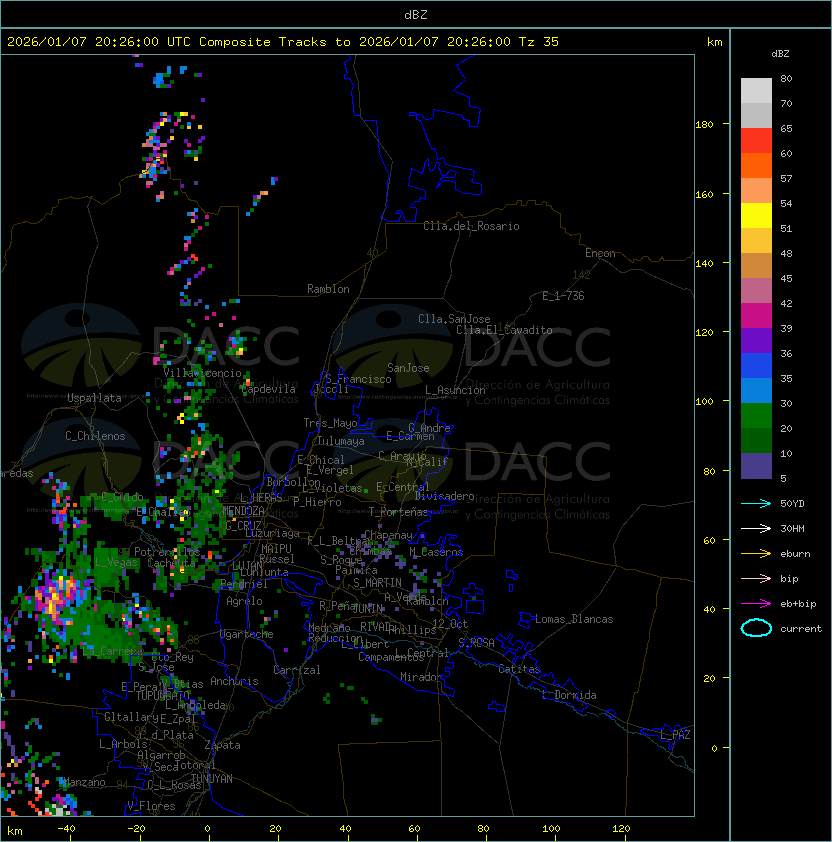The height and width of the screenshot is (842, 832).
Task: Click the 'Carrizal' map label
Action: [296, 670]
